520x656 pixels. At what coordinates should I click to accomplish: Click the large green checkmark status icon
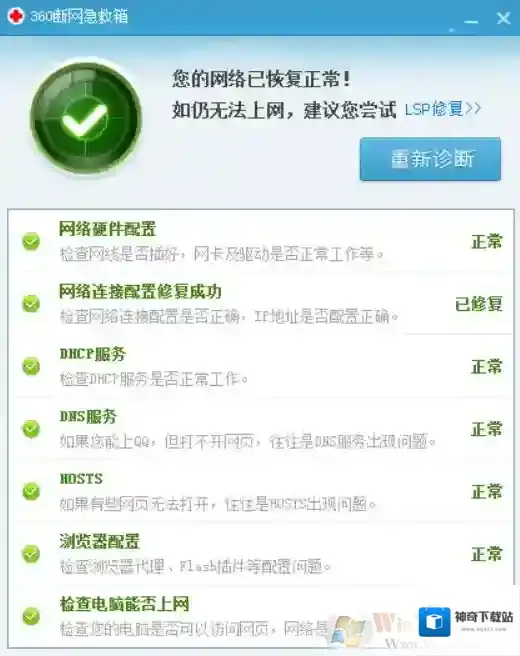pyautogui.click(x=85, y=118)
